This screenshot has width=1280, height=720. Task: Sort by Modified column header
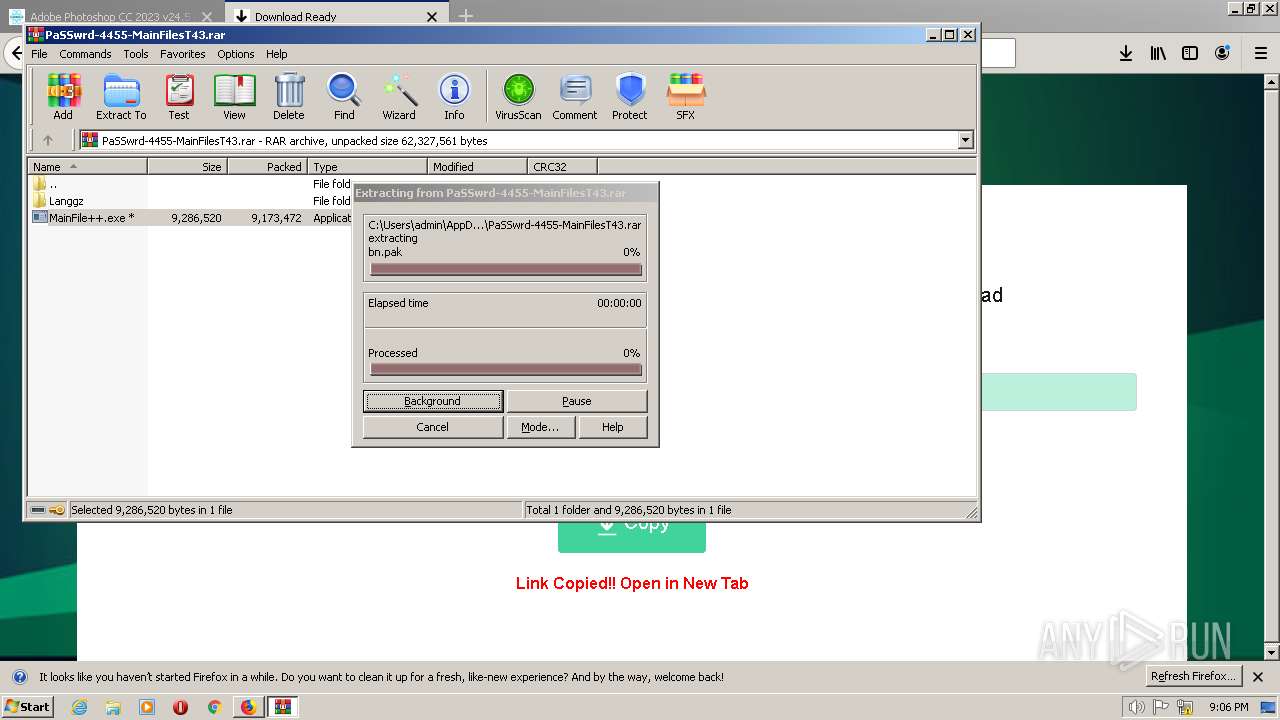(477, 167)
